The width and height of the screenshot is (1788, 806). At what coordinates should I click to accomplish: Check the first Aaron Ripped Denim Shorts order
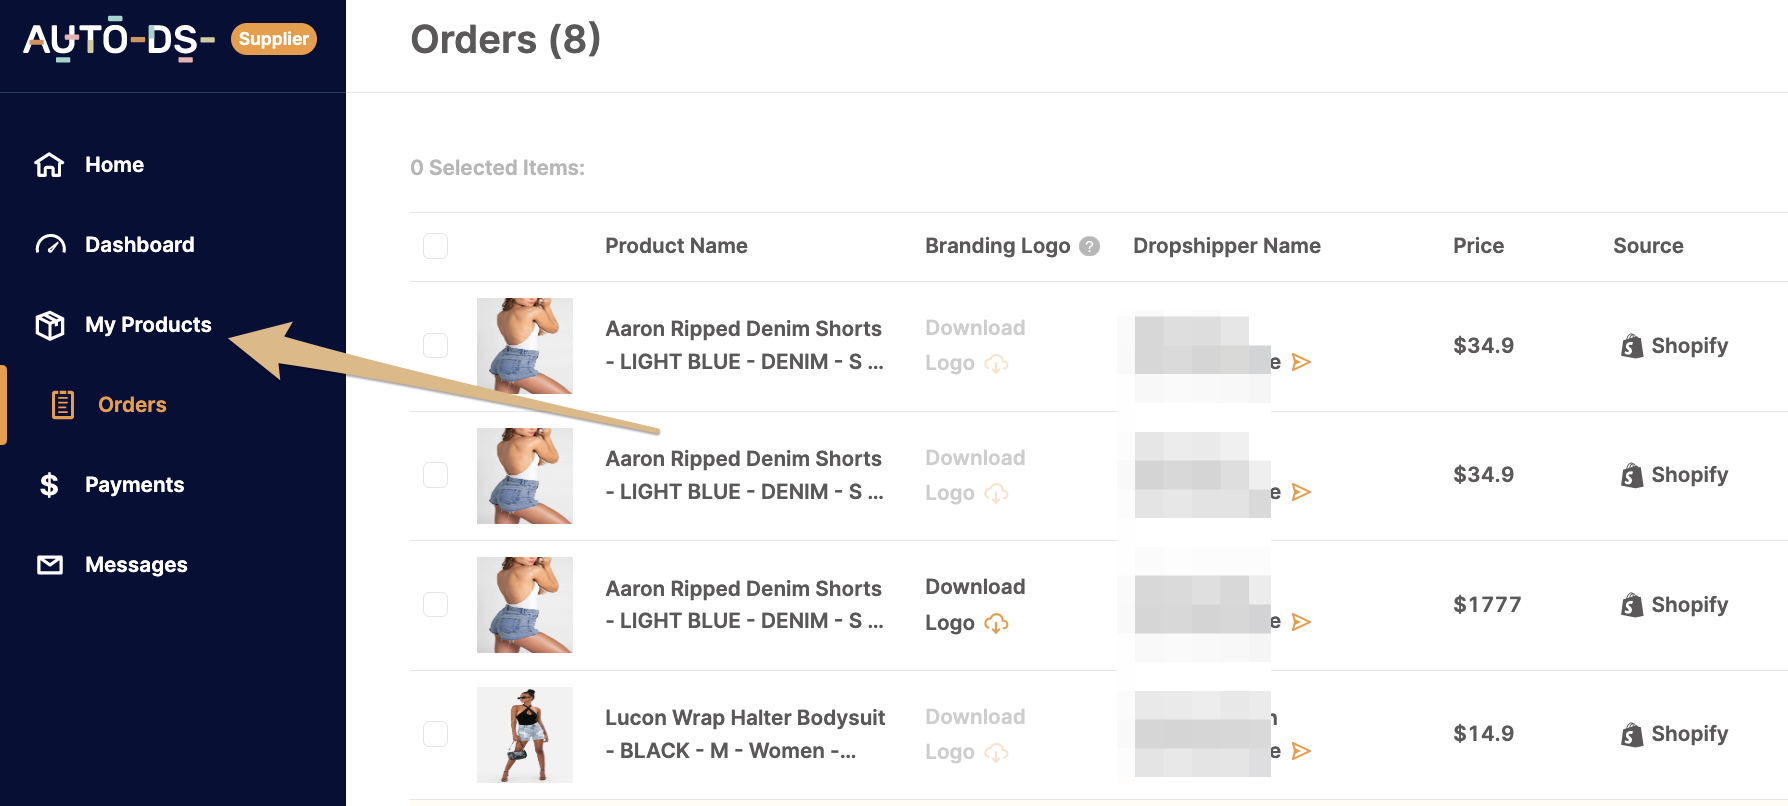click(435, 345)
